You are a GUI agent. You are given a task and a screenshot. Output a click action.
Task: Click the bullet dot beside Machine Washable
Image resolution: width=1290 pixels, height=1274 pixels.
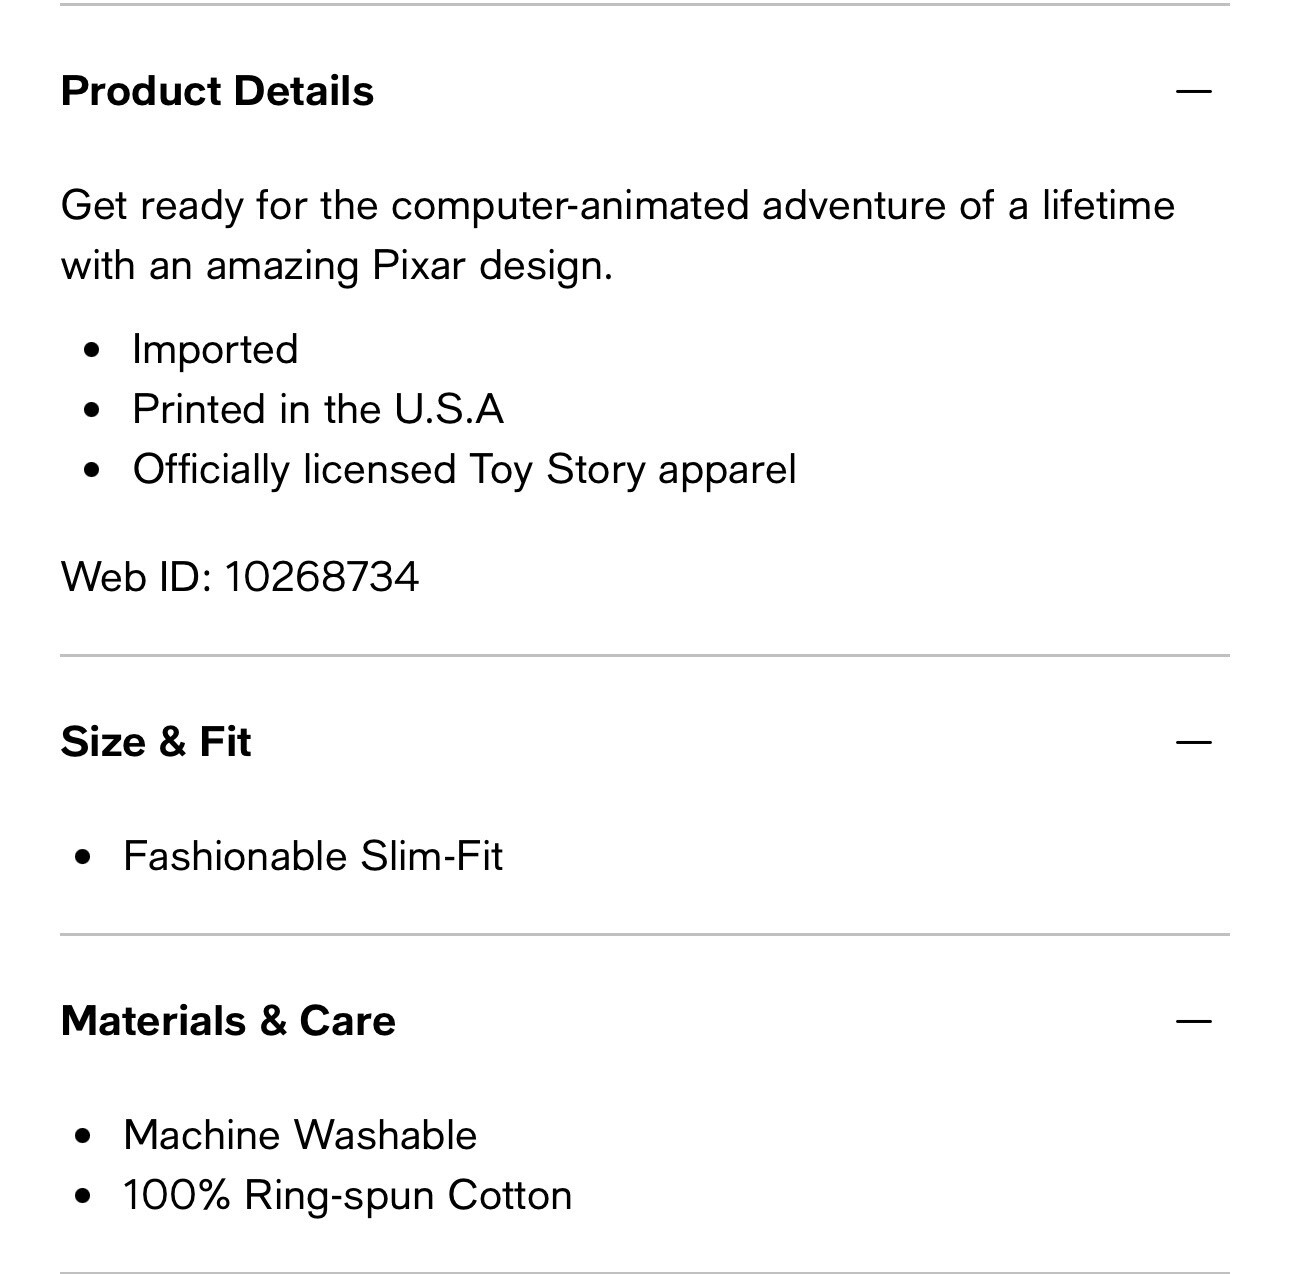click(83, 1136)
